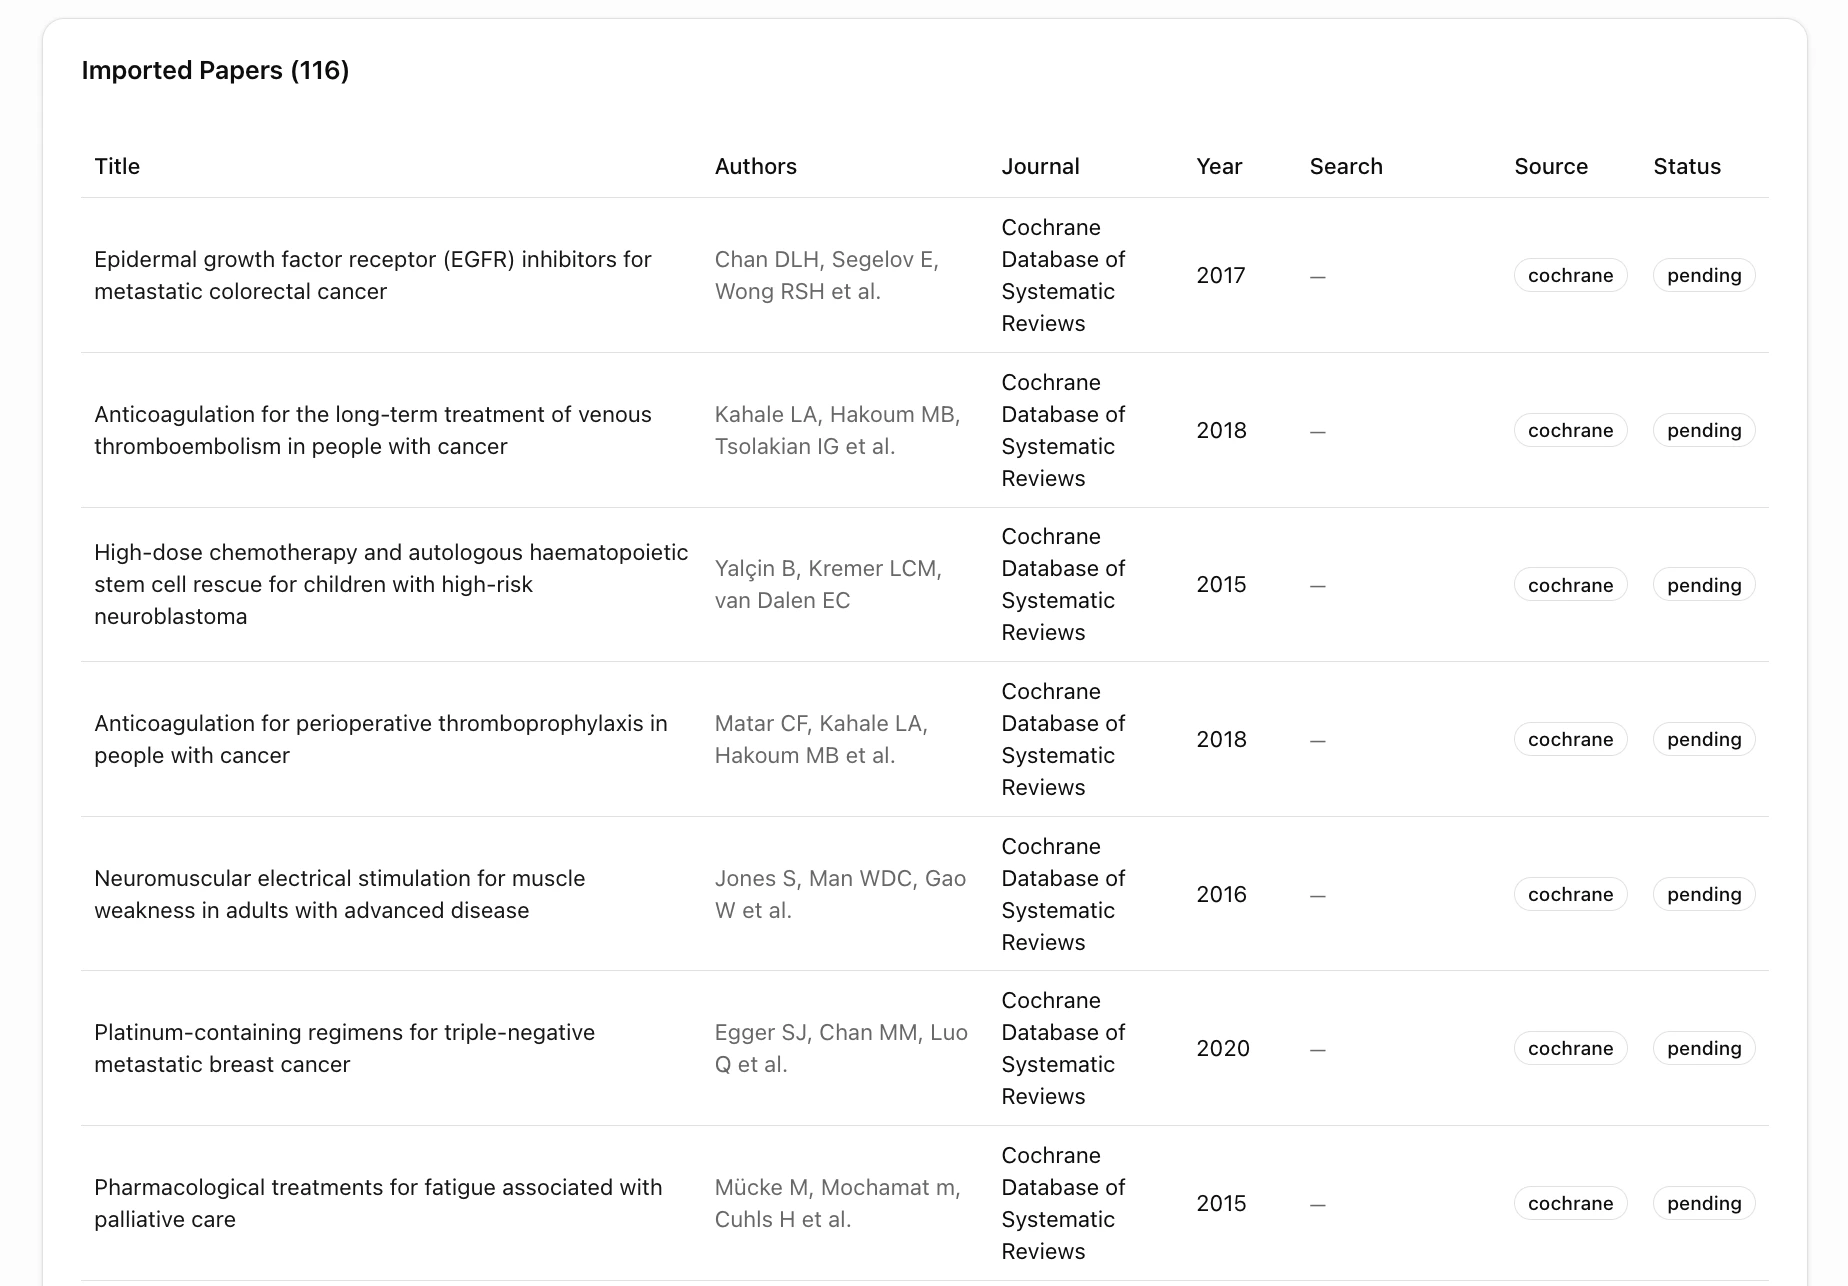The width and height of the screenshot is (1848, 1286).
Task: Click the cochrane badge in the neuroblastoma row
Action: 1571,584
